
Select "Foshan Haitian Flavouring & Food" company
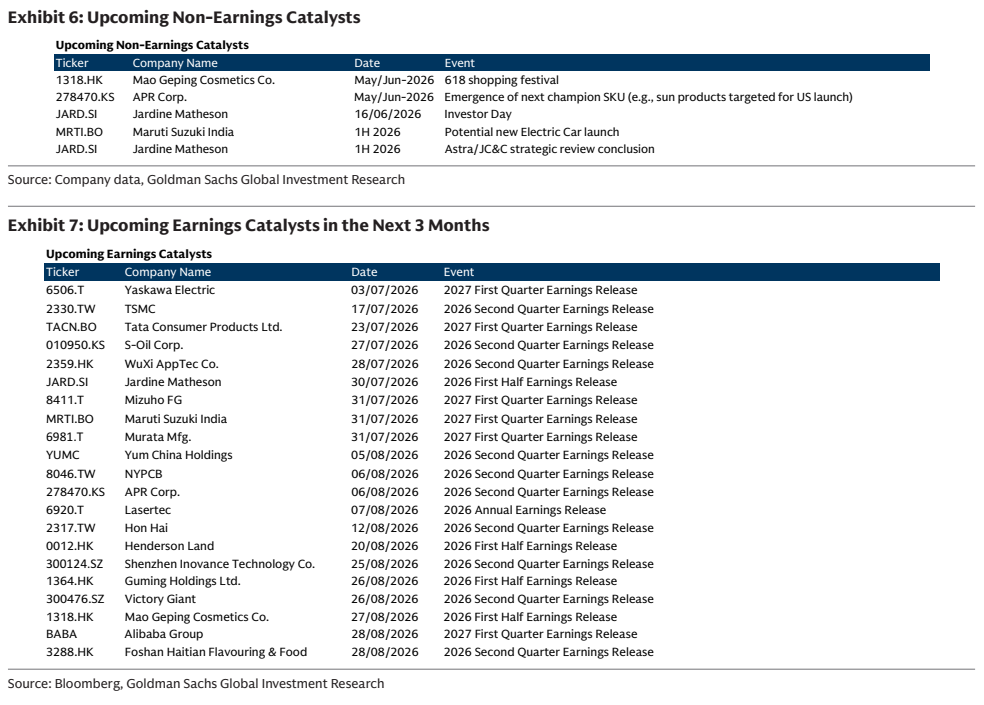click(x=216, y=652)
